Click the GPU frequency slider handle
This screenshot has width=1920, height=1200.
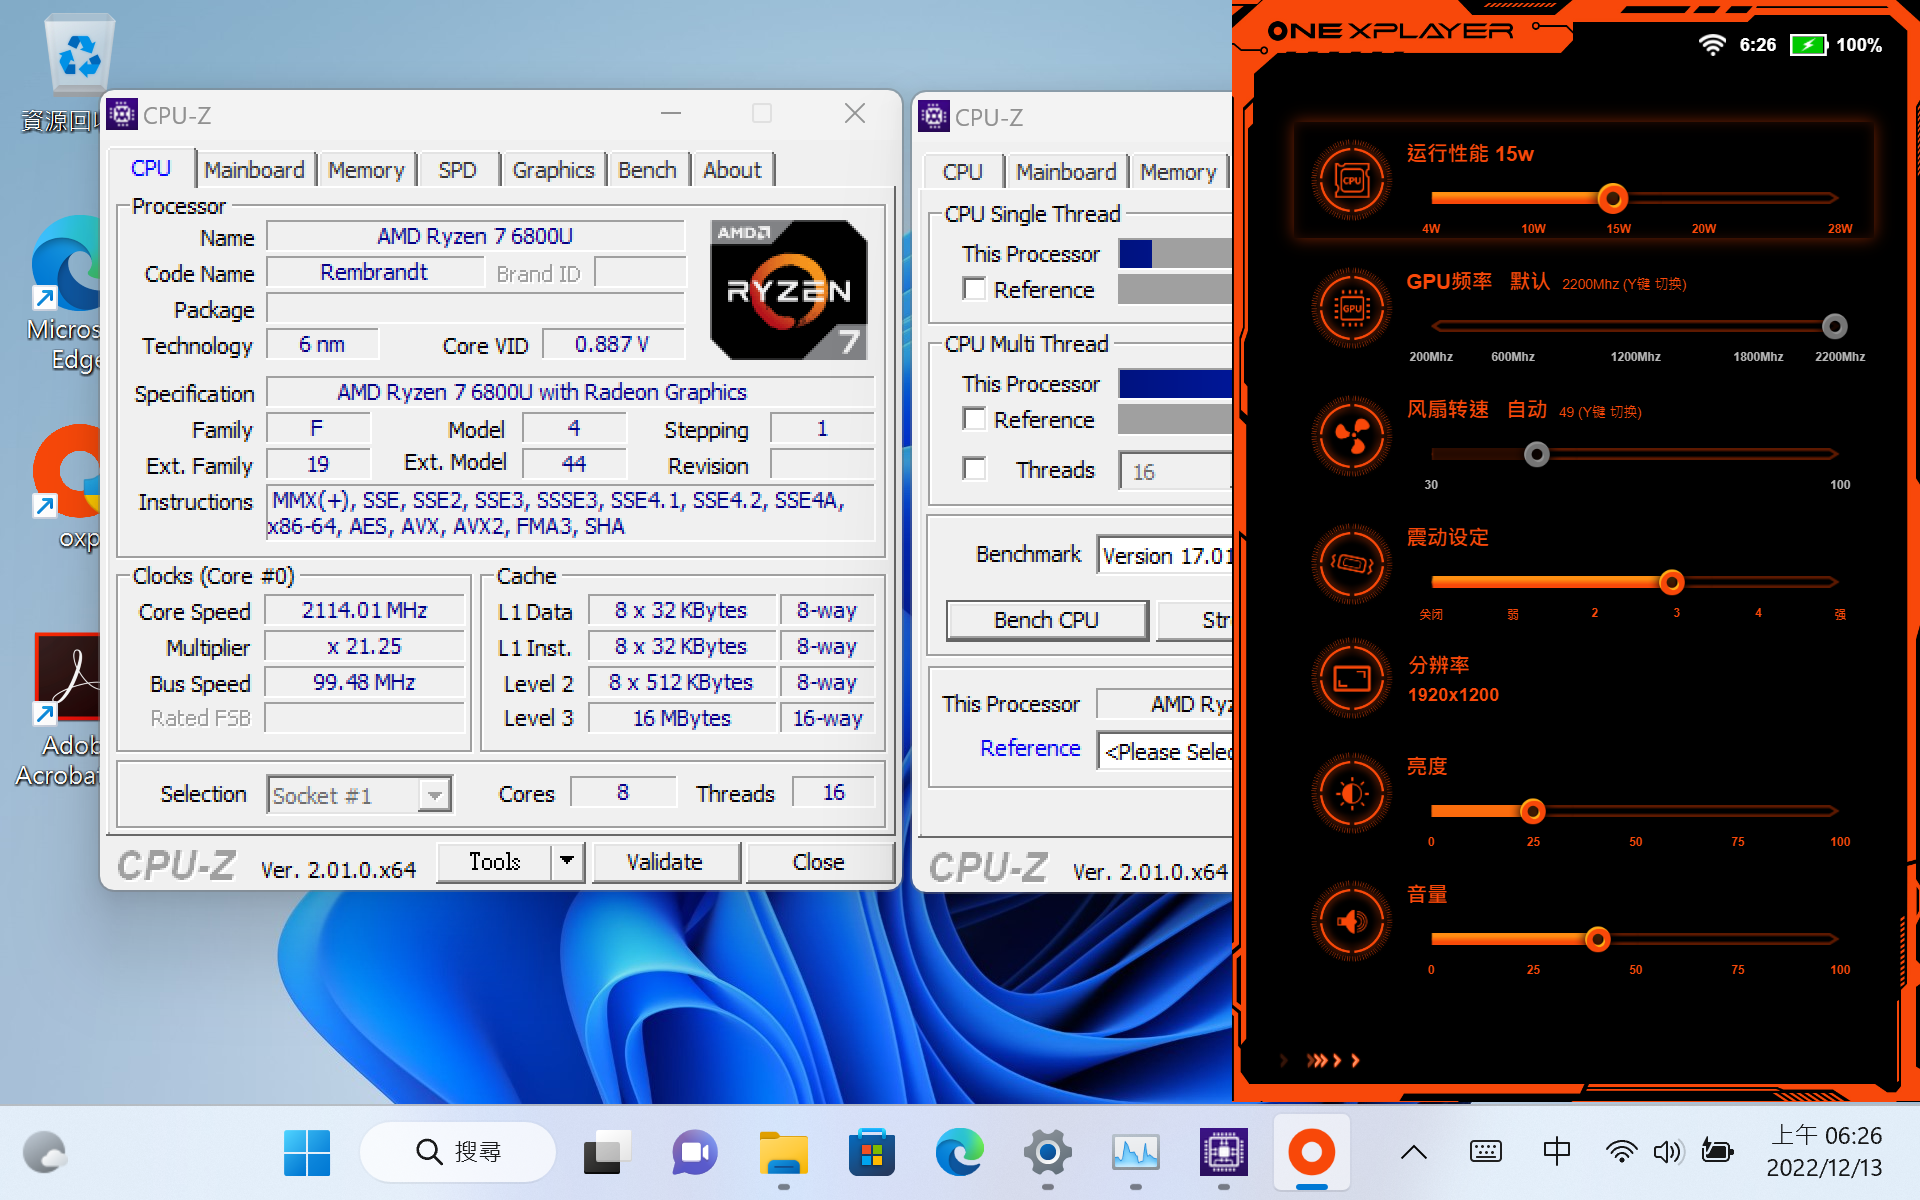1834,325
